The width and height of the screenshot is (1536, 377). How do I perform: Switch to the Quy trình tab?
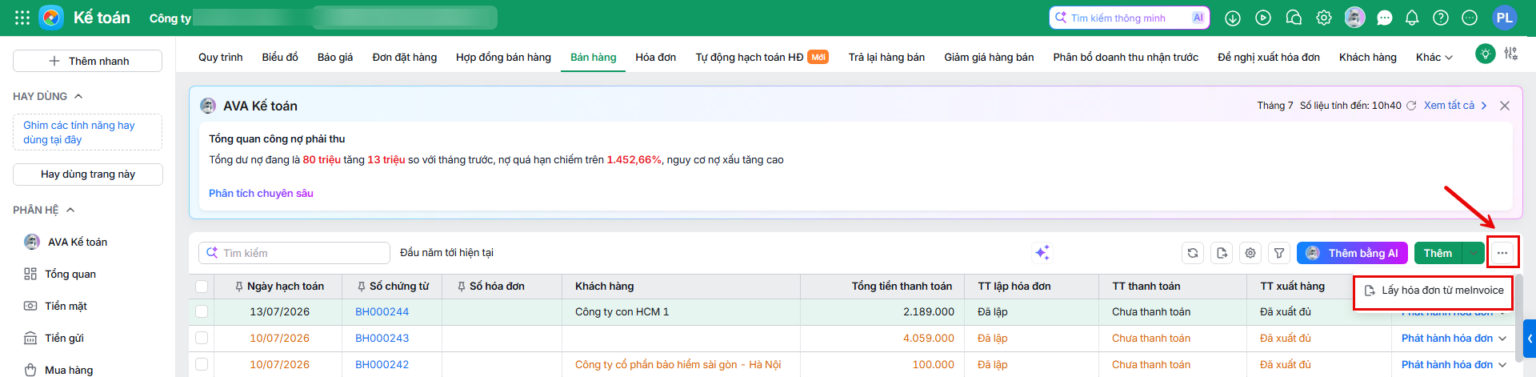click(220, 57)
